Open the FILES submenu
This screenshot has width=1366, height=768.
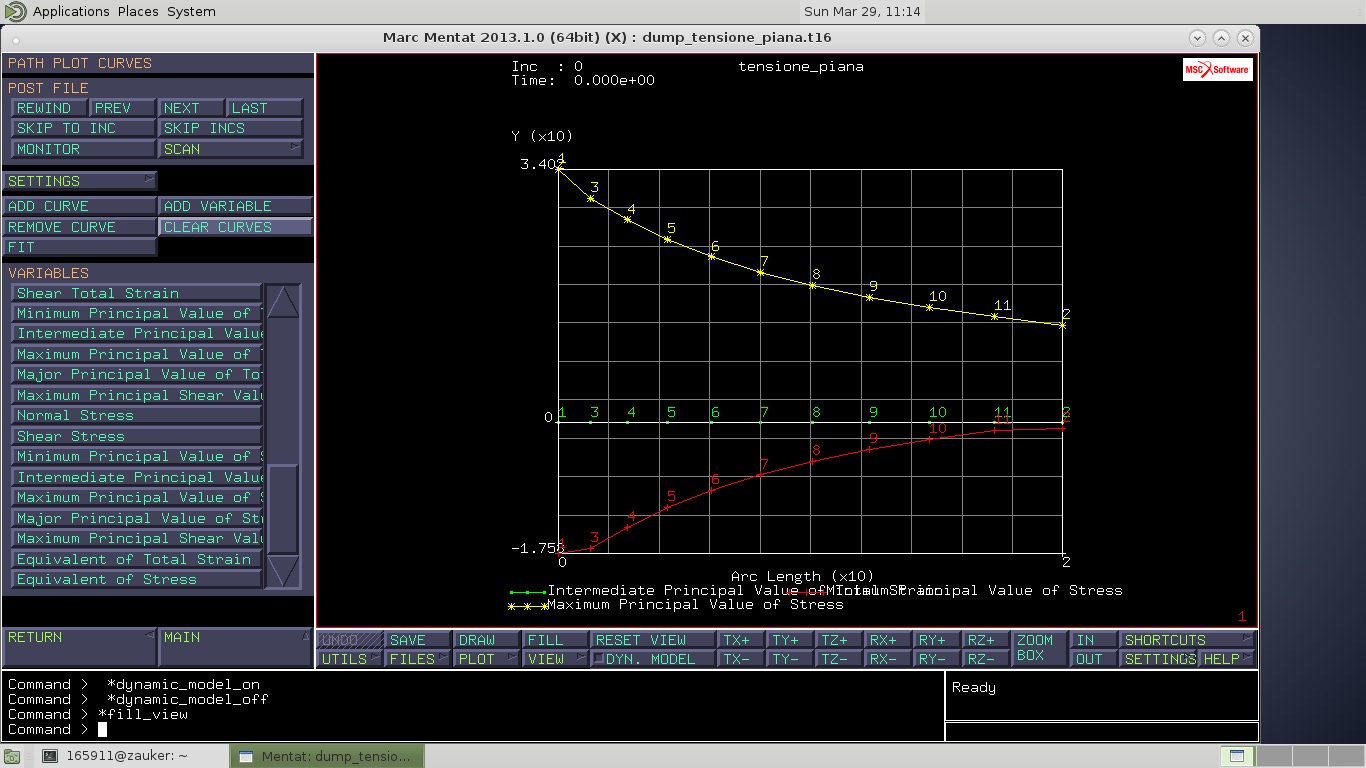pyautogui.click(x=419, y=659)
